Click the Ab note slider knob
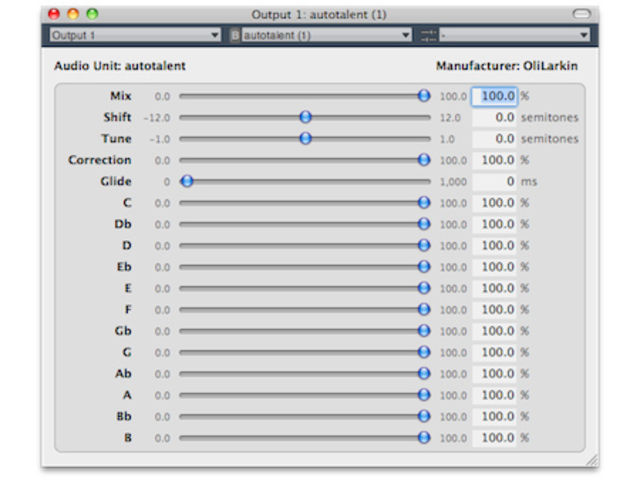Image resolution: width=640 pixels, height=481 pixels. coord(424,373)
